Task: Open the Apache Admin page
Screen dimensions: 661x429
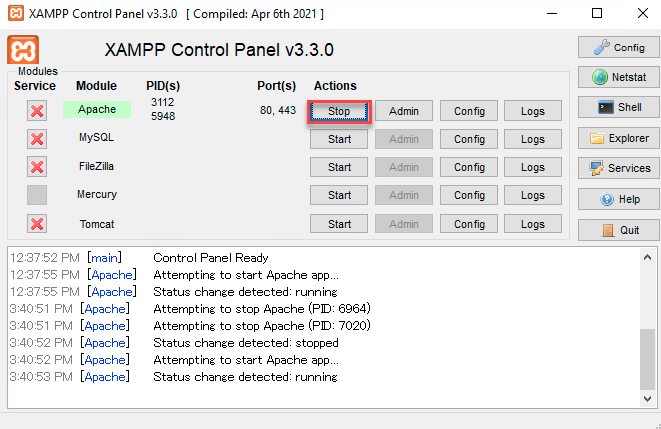Action: tap(404, 111)
